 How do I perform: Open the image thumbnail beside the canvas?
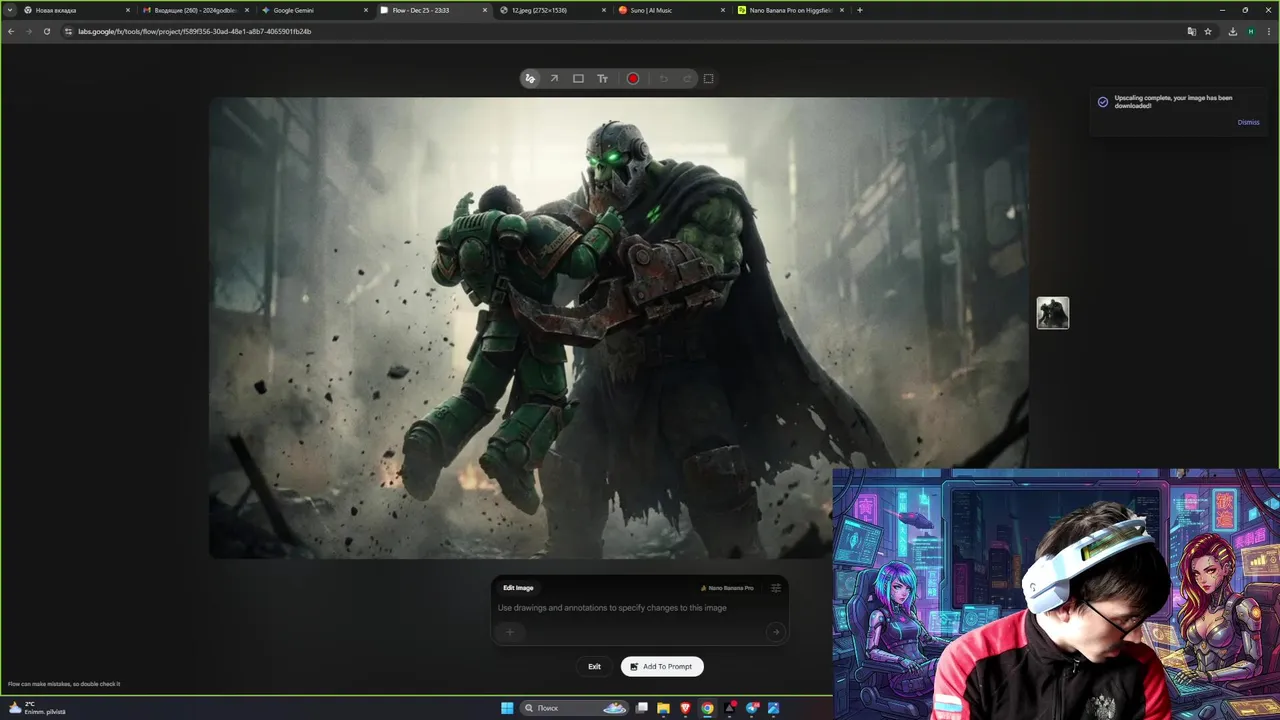coord(1053,313)
